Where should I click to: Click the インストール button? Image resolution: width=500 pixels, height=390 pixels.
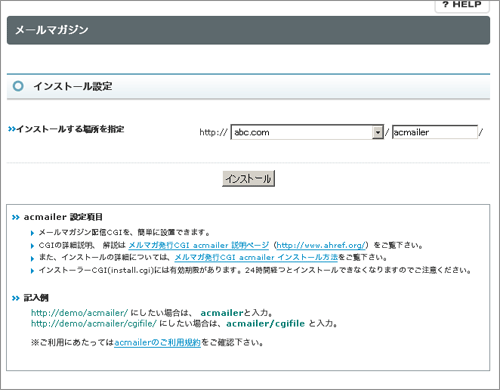coord(248,178)
